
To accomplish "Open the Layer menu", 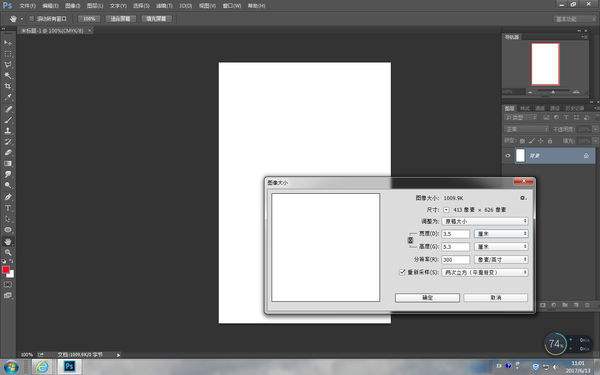I will tap(95, 6).
